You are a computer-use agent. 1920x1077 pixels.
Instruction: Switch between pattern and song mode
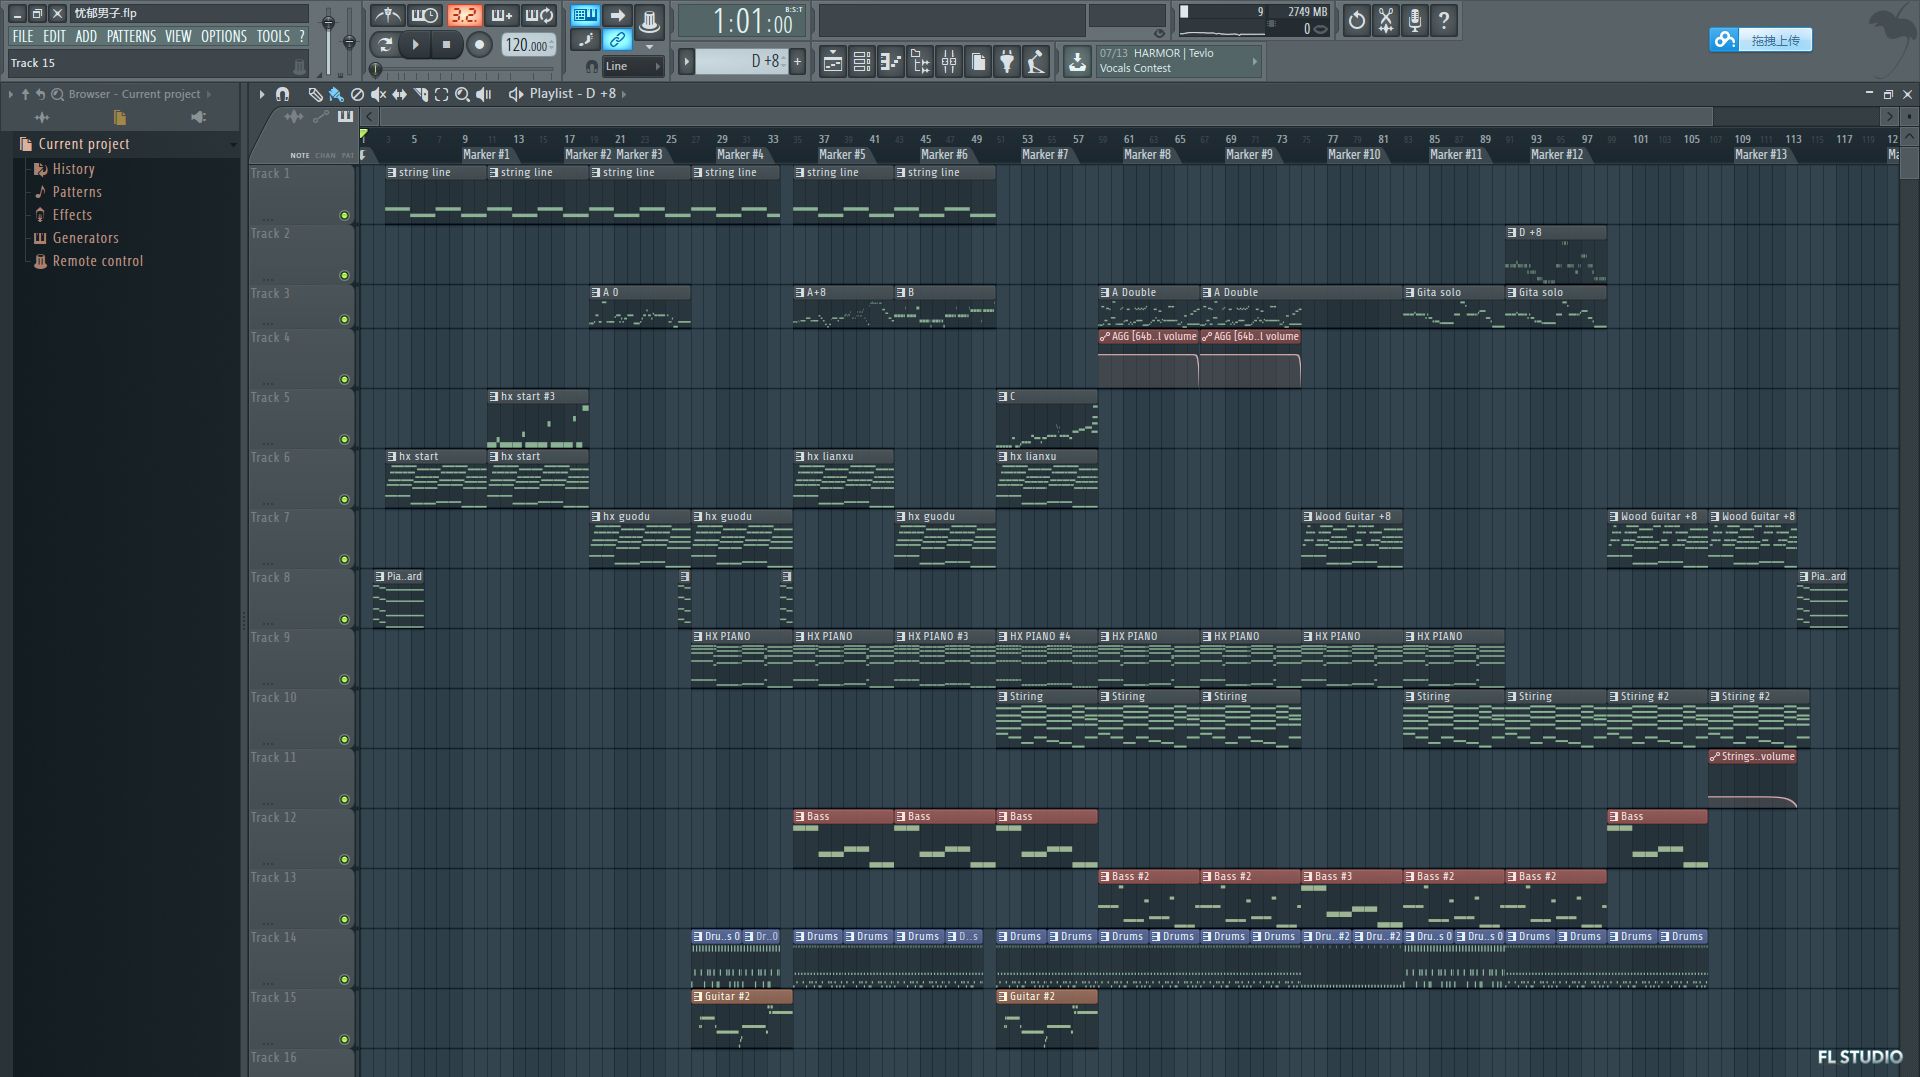coord(384,44)
